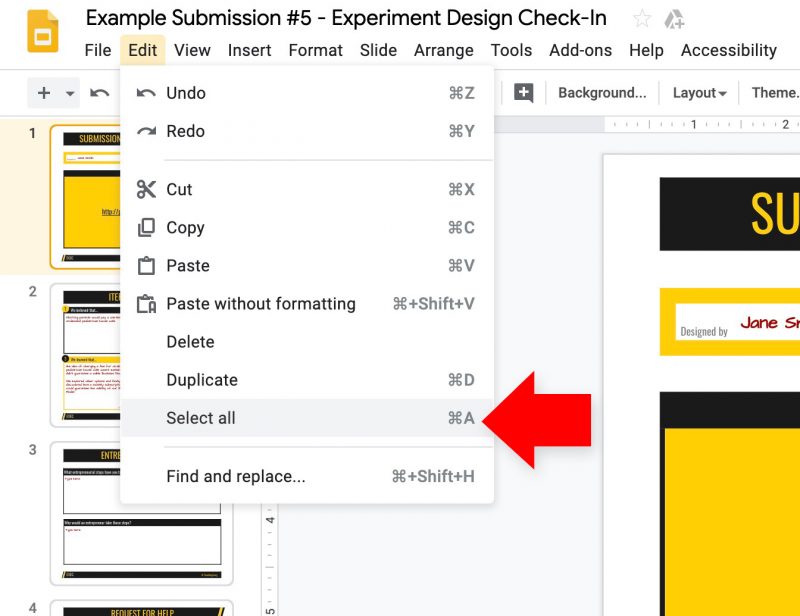Viewport: 800px width, 616px height.
Task: Expand the new slide dropdown arrow
Action: point(70,93)
